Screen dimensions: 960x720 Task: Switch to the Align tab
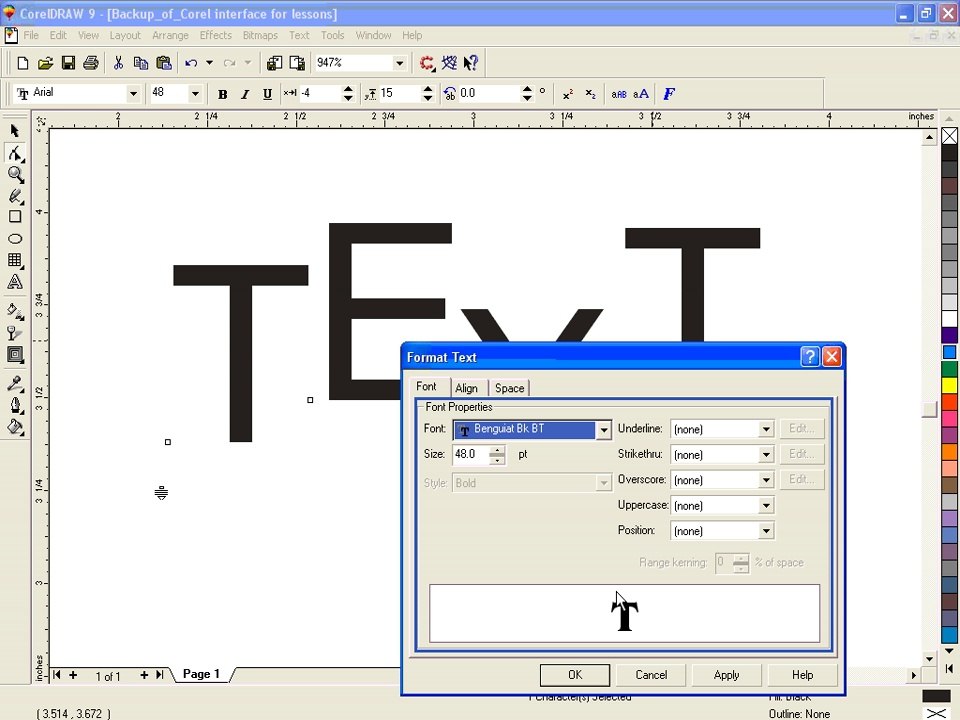pos(467,388)
